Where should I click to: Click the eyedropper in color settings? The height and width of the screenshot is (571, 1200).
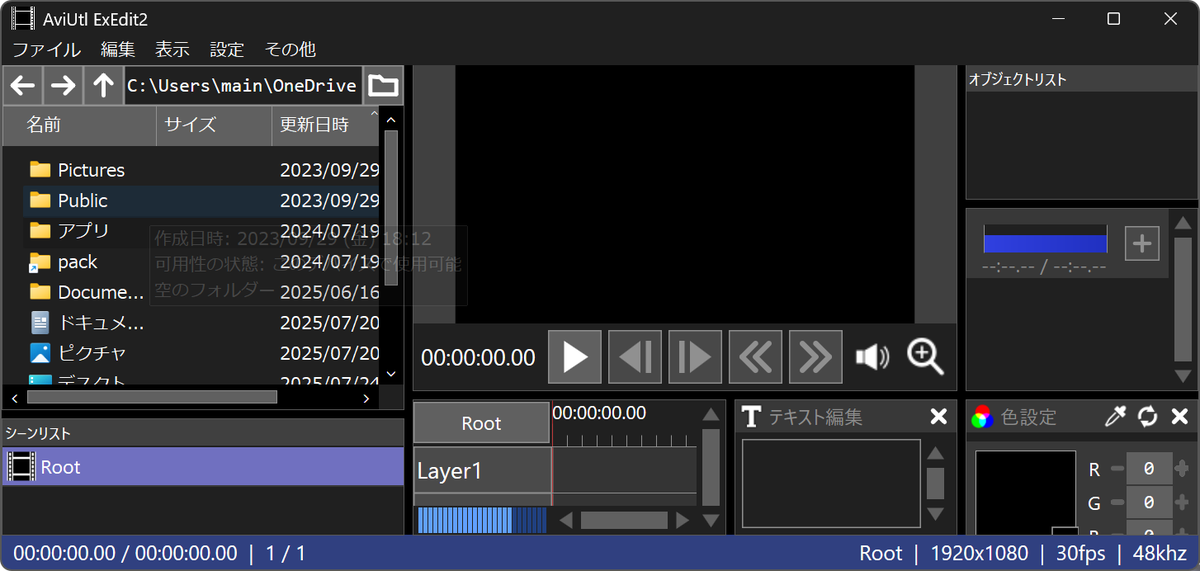pos(1115,417)
